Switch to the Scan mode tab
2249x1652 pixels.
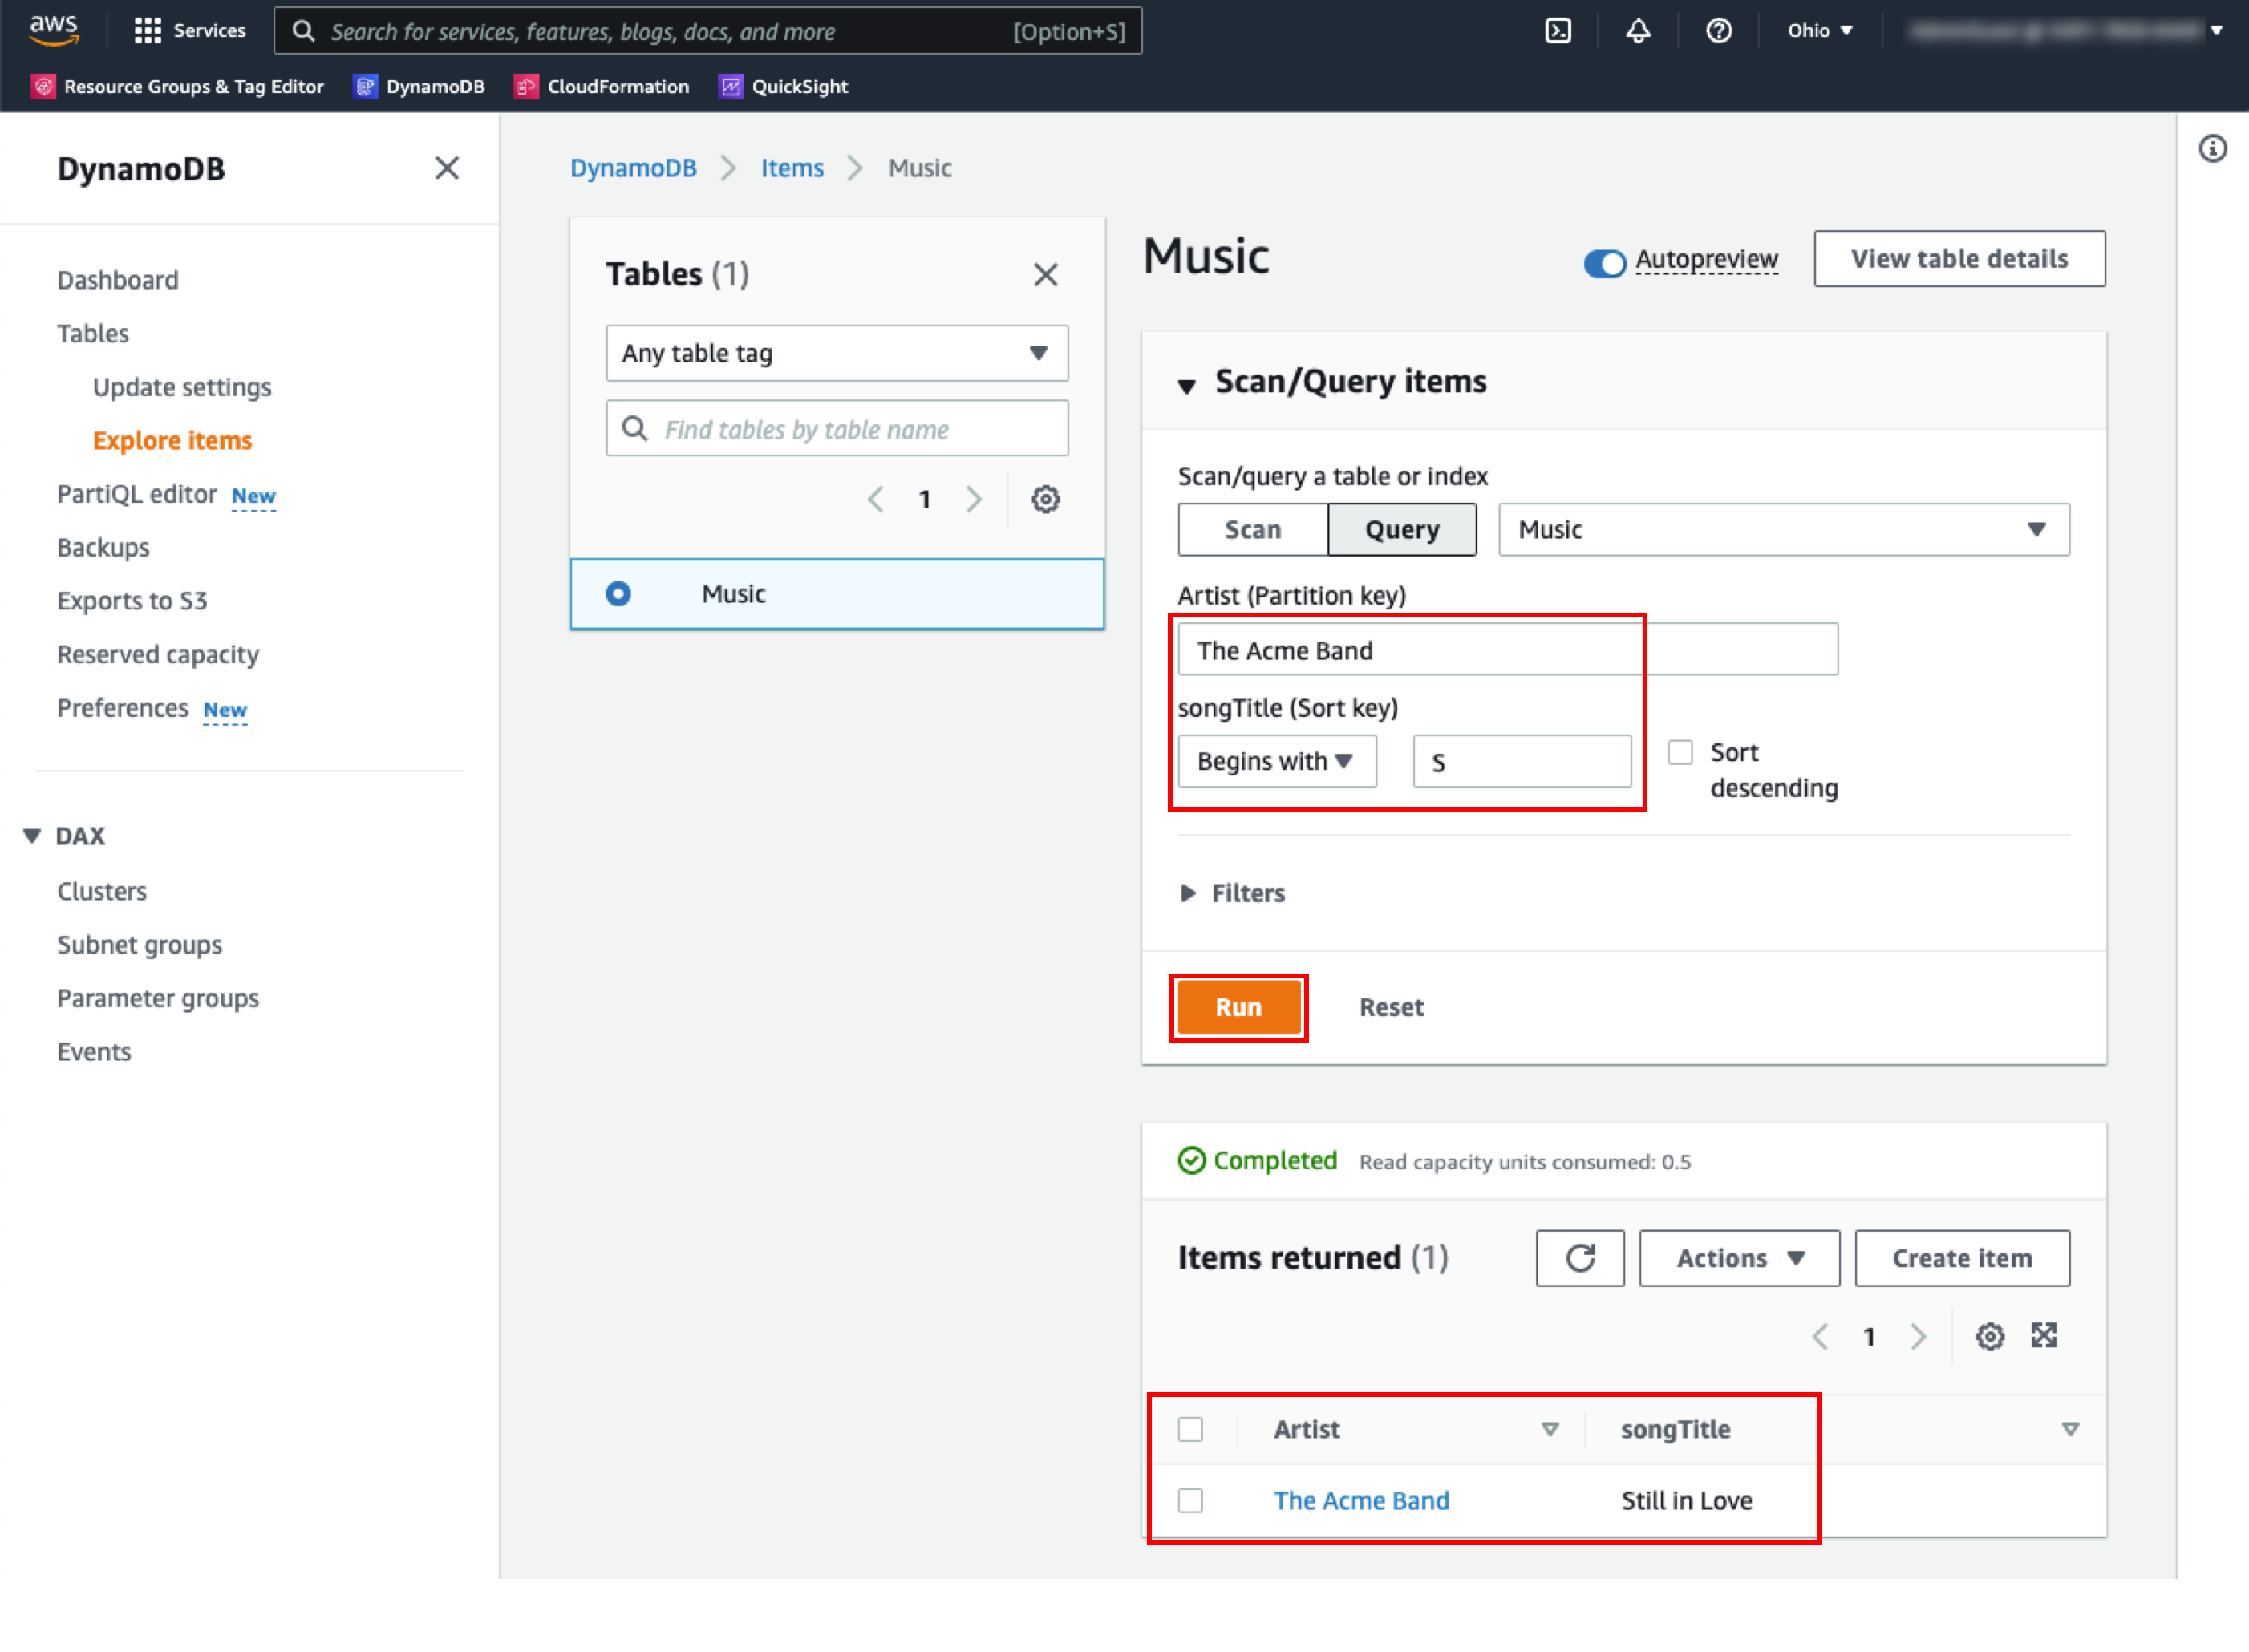[x=1253, y=530]
